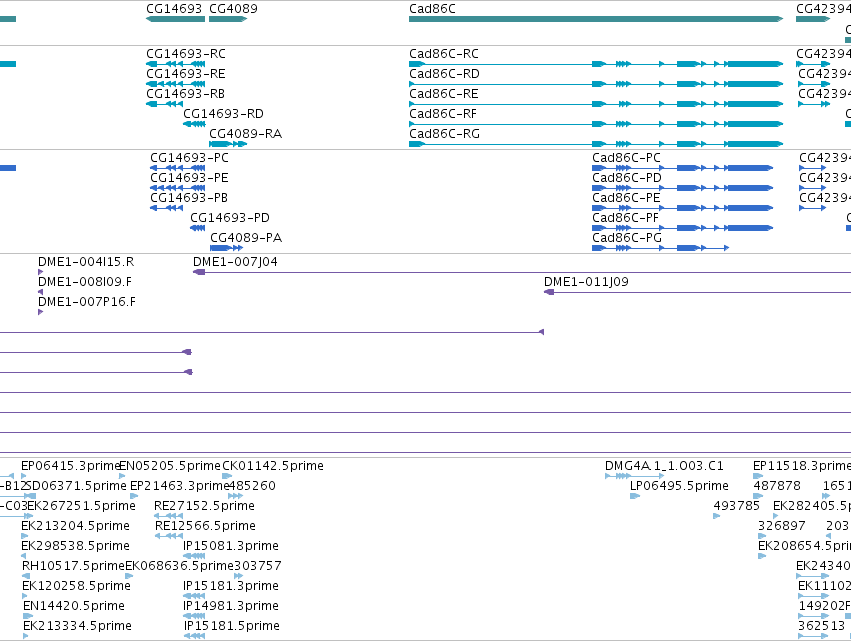Click the teal CG4089 gene arrow bar

point(228,19)
